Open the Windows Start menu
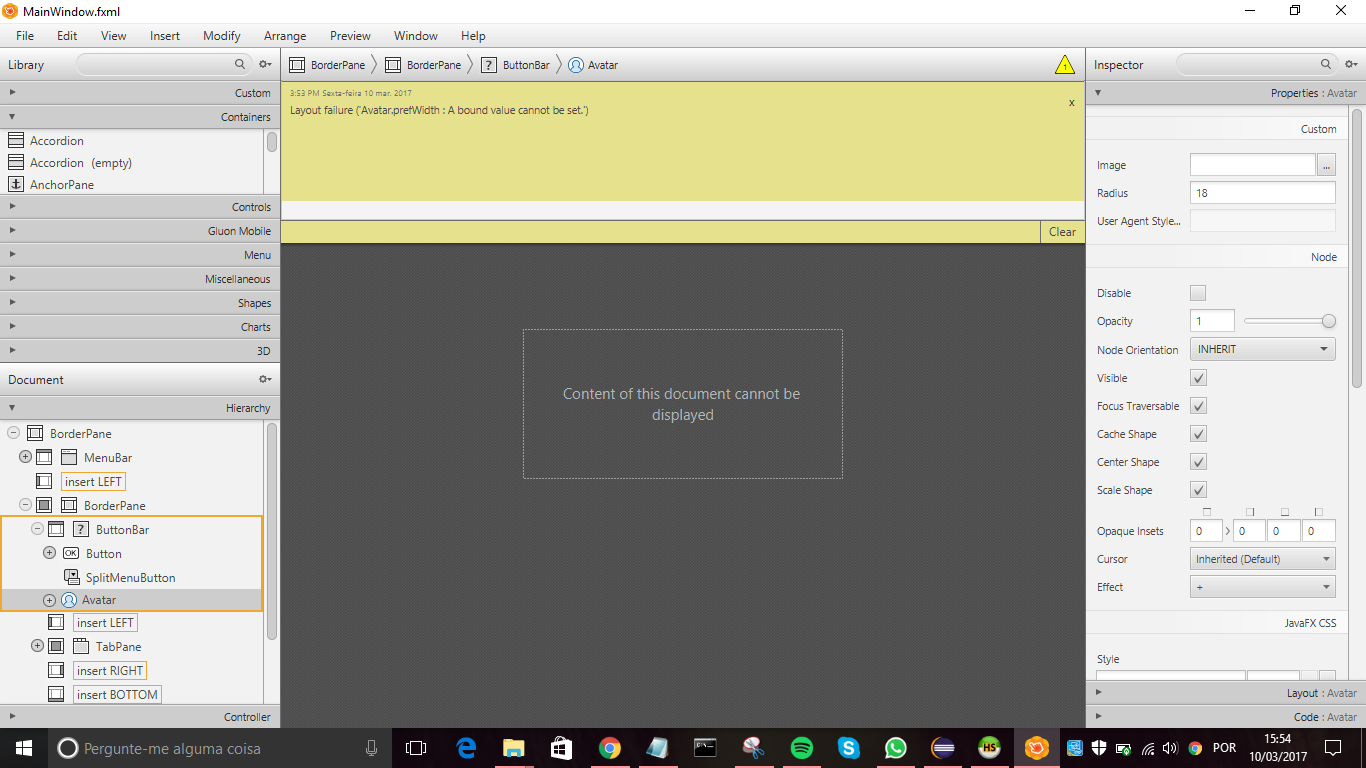This screenshot has width=1366, height=768. pos(24,748)
